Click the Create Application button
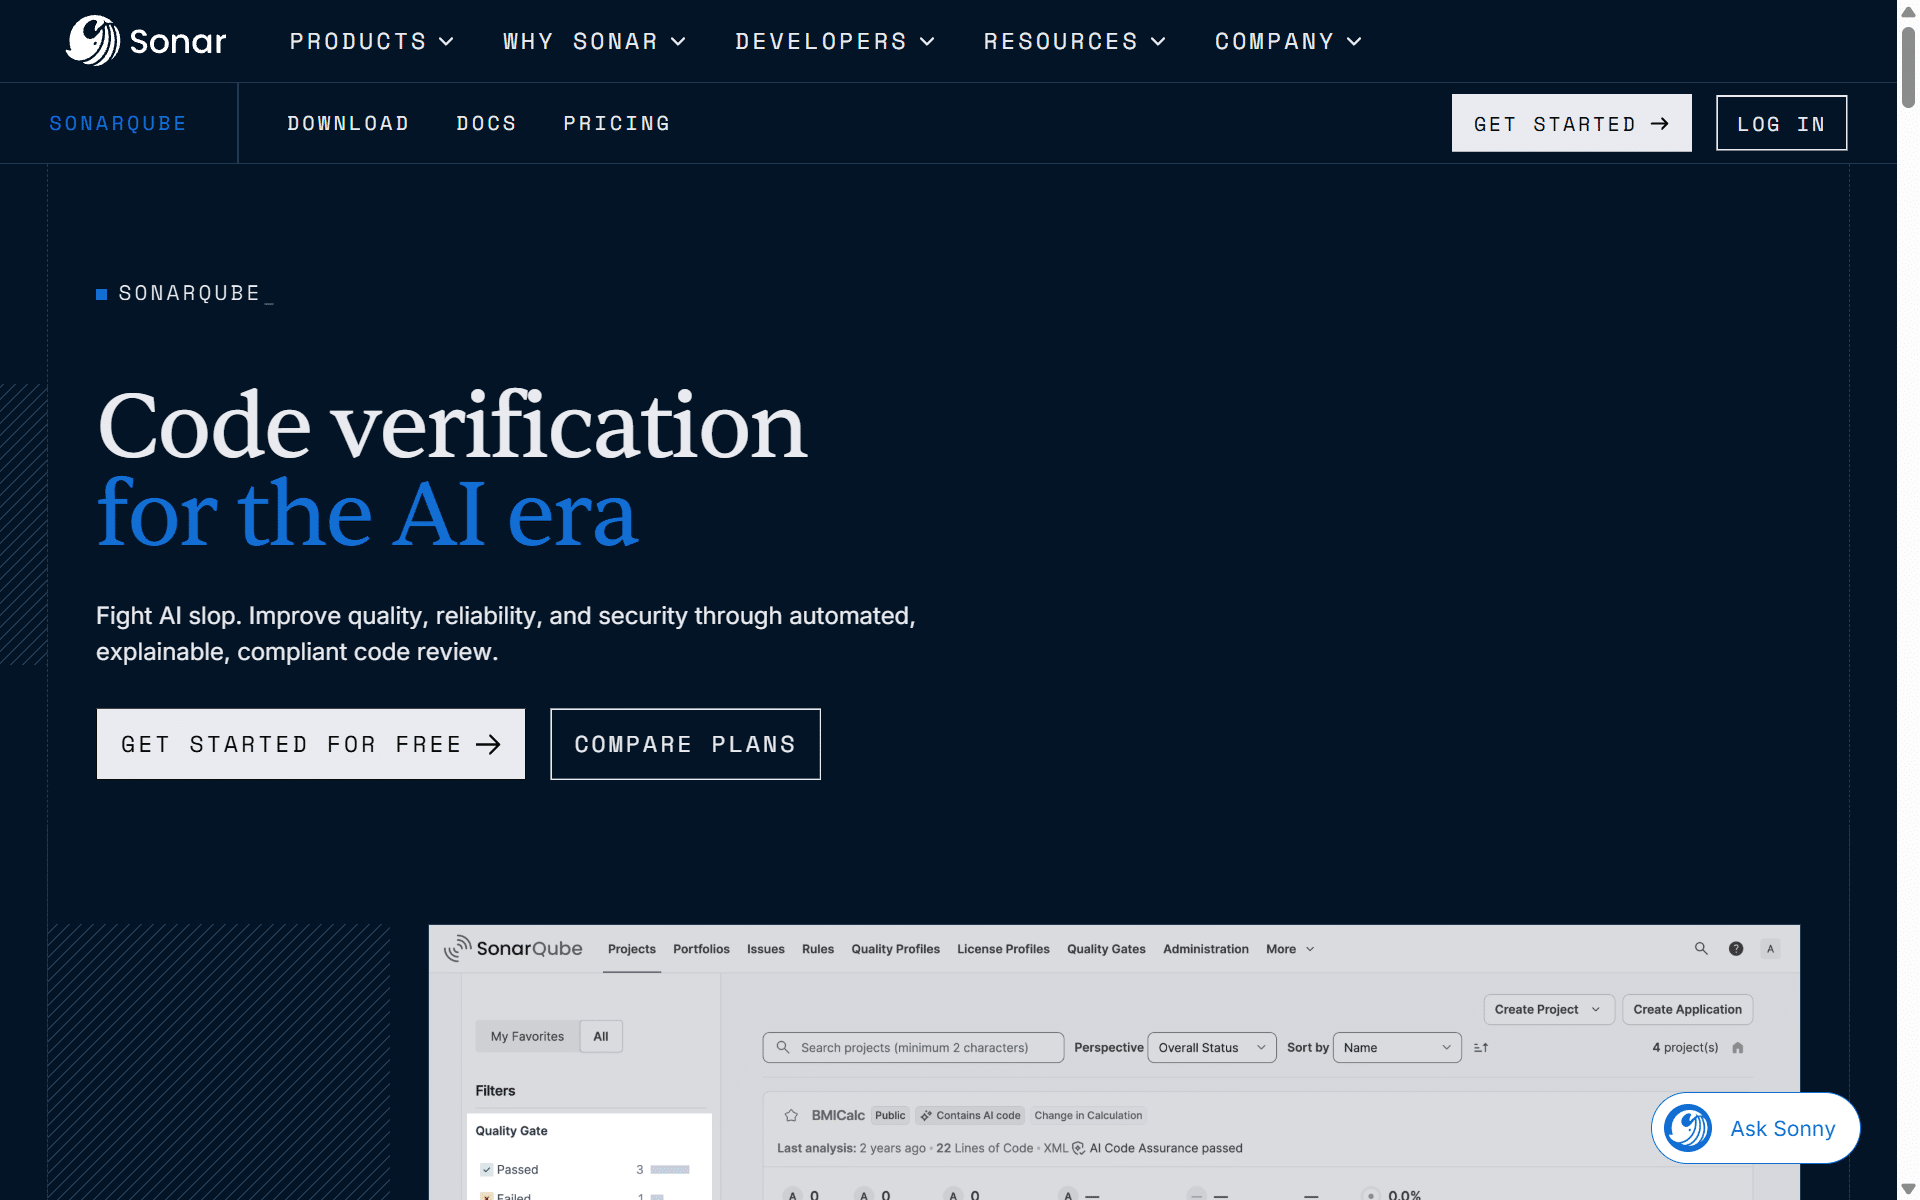The width and height of the screenshot is (1920, 1200). click(1687, 1009)
